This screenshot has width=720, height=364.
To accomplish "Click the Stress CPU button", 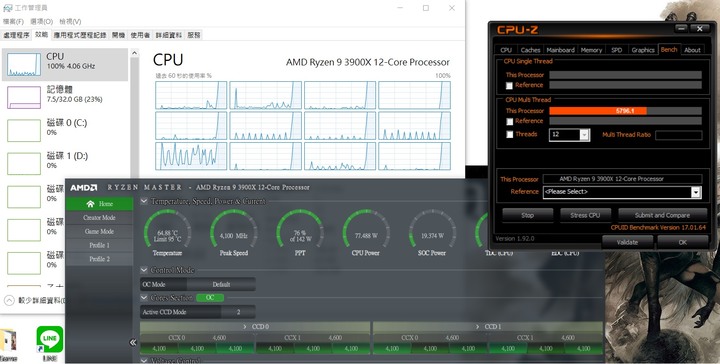I will pos(585,215).
